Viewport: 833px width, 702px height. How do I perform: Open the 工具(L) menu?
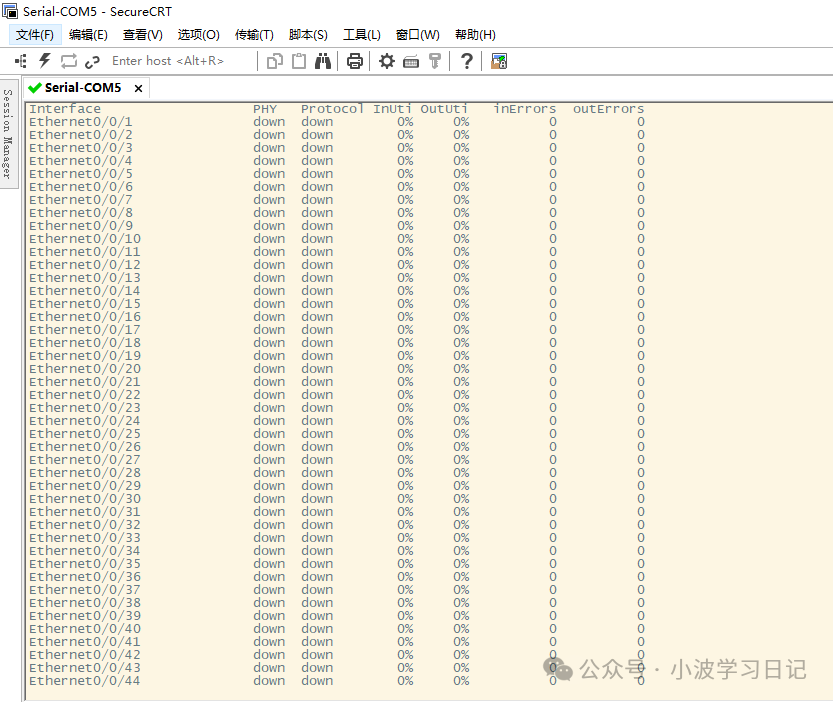coord(361,34)
